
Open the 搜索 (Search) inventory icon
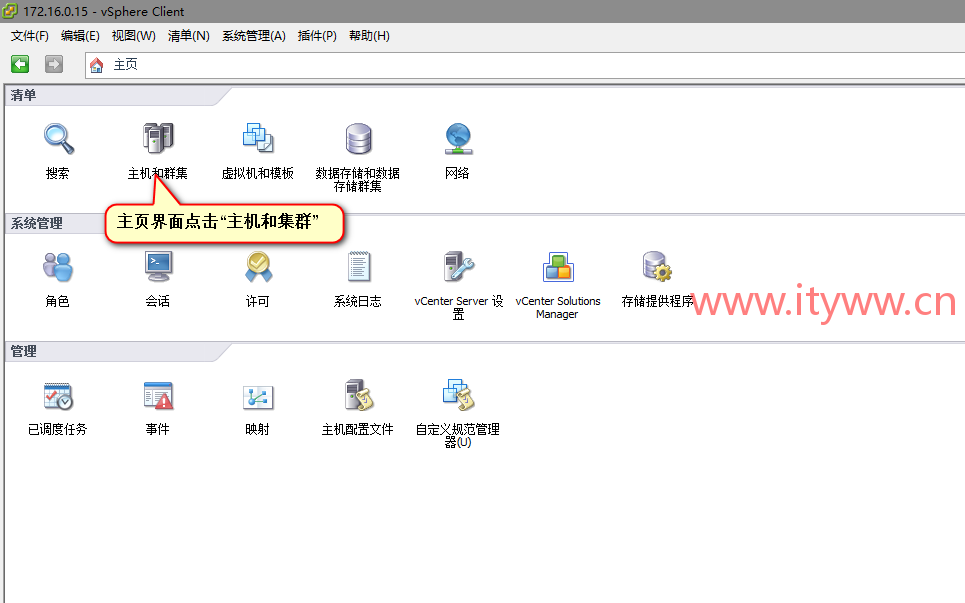tap(58, 139)
